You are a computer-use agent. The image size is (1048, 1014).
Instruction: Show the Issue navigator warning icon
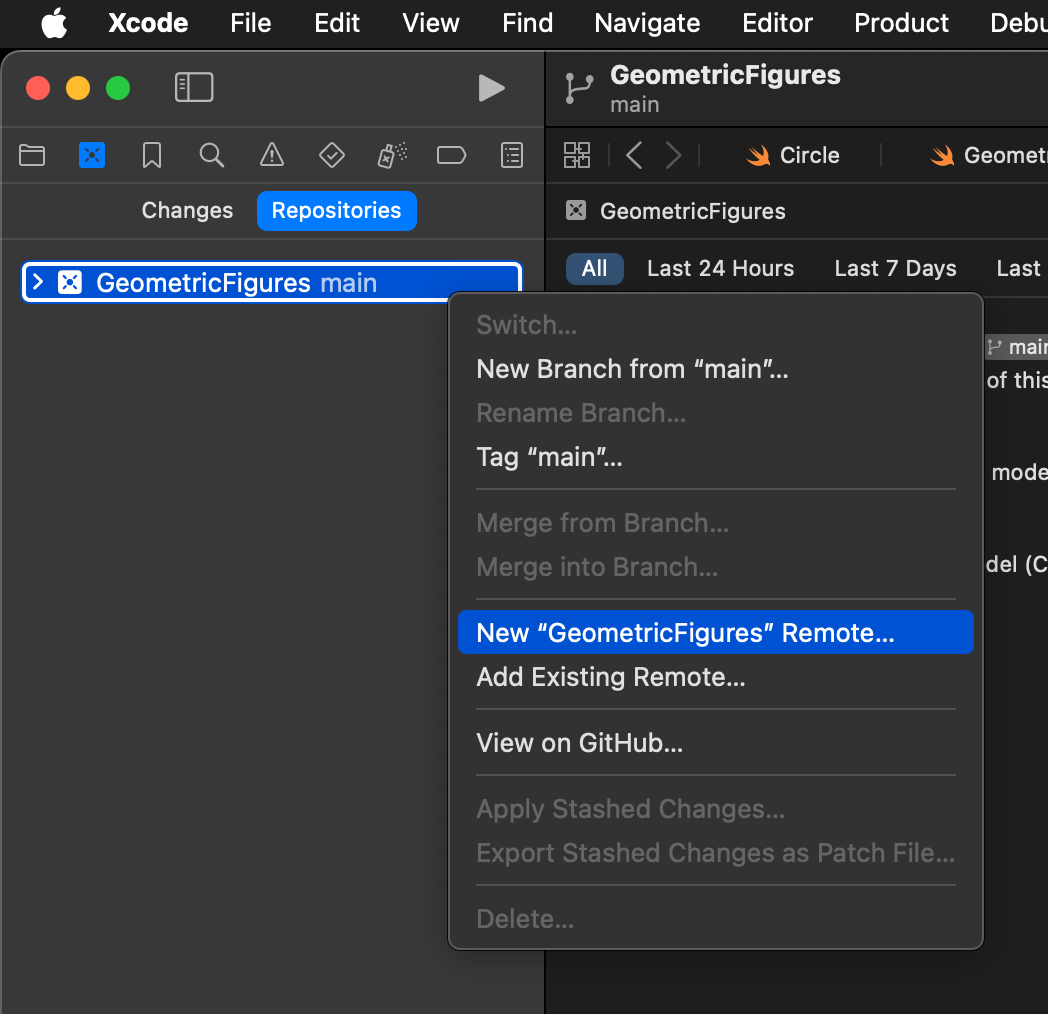[x=271, y=155]
